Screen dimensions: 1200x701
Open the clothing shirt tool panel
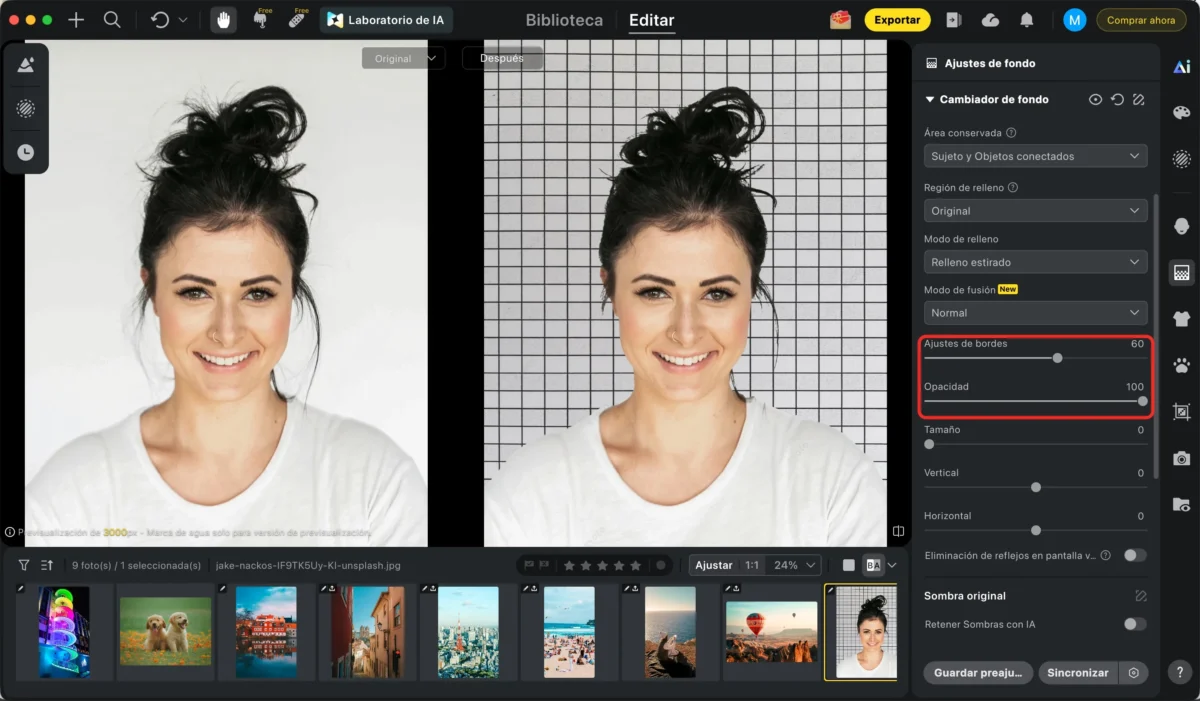point(1181,319)
